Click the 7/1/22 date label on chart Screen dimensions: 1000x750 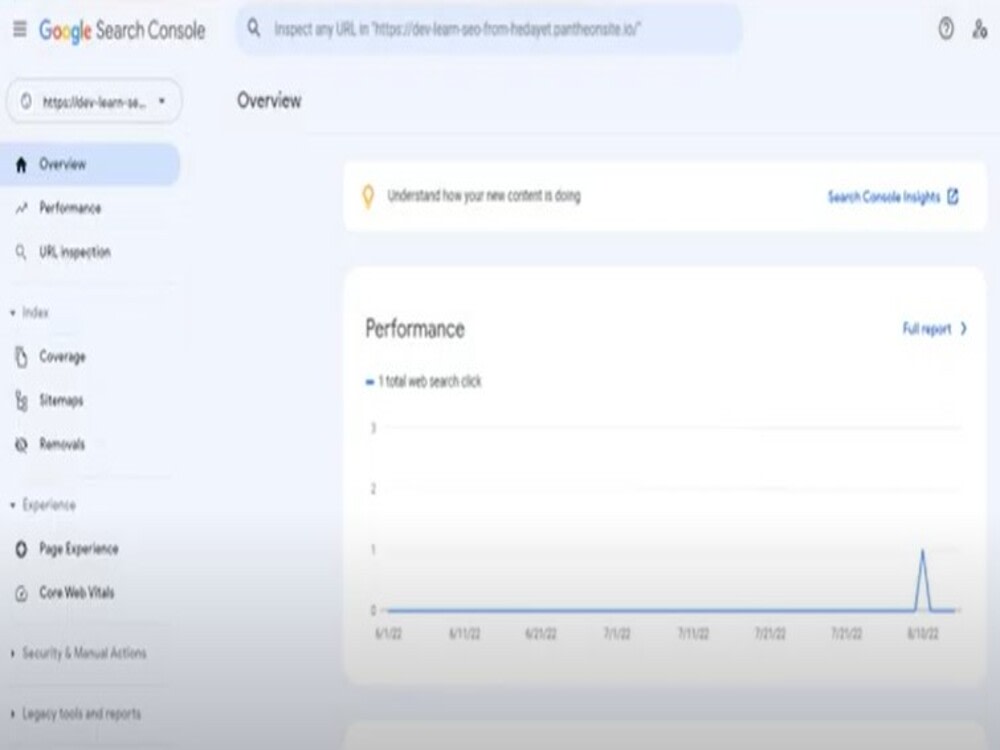pos(617,633)
